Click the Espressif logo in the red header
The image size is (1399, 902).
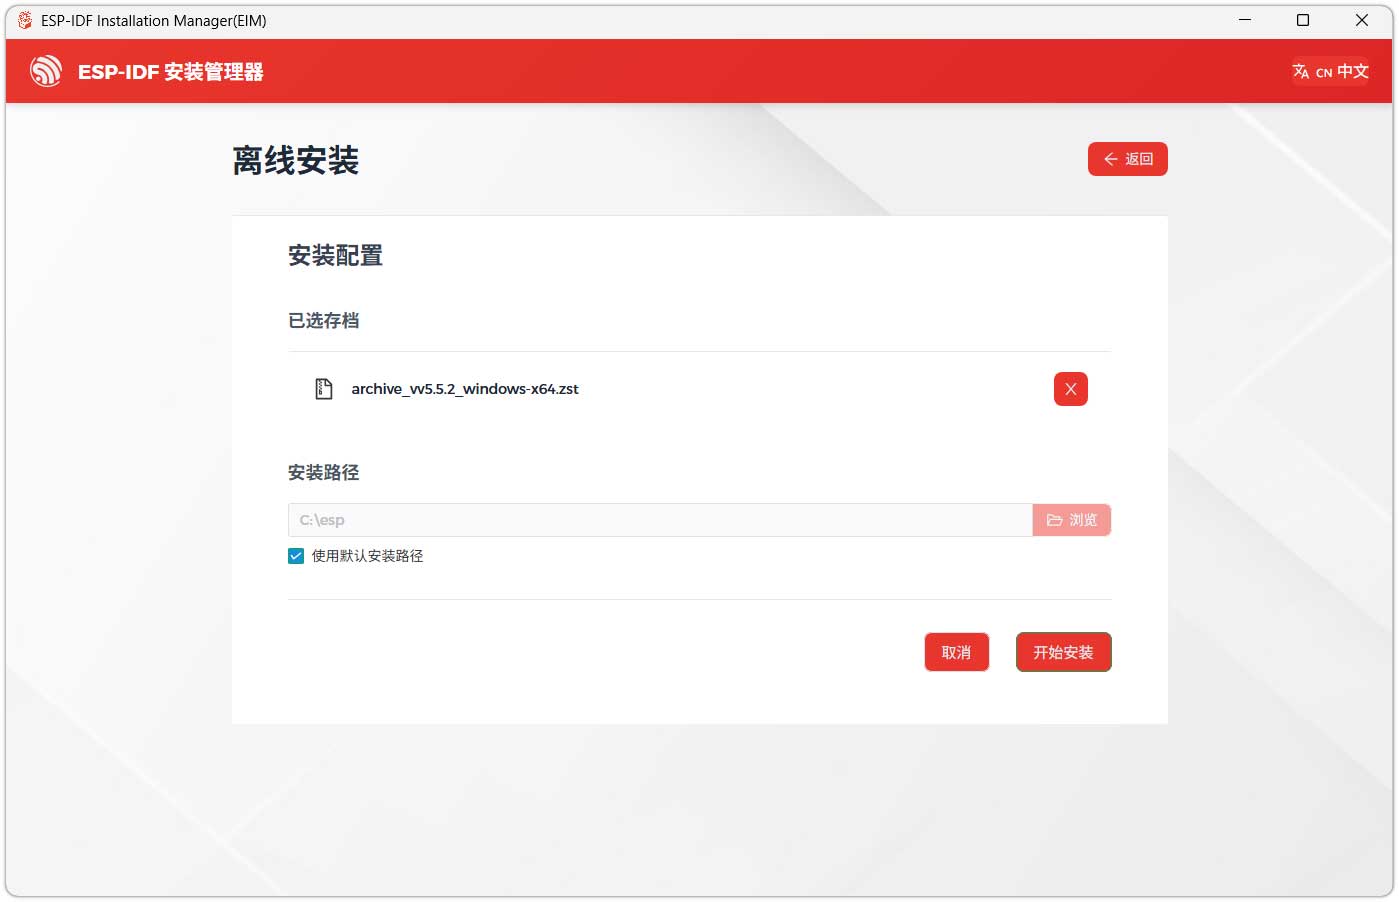point(46,71)
